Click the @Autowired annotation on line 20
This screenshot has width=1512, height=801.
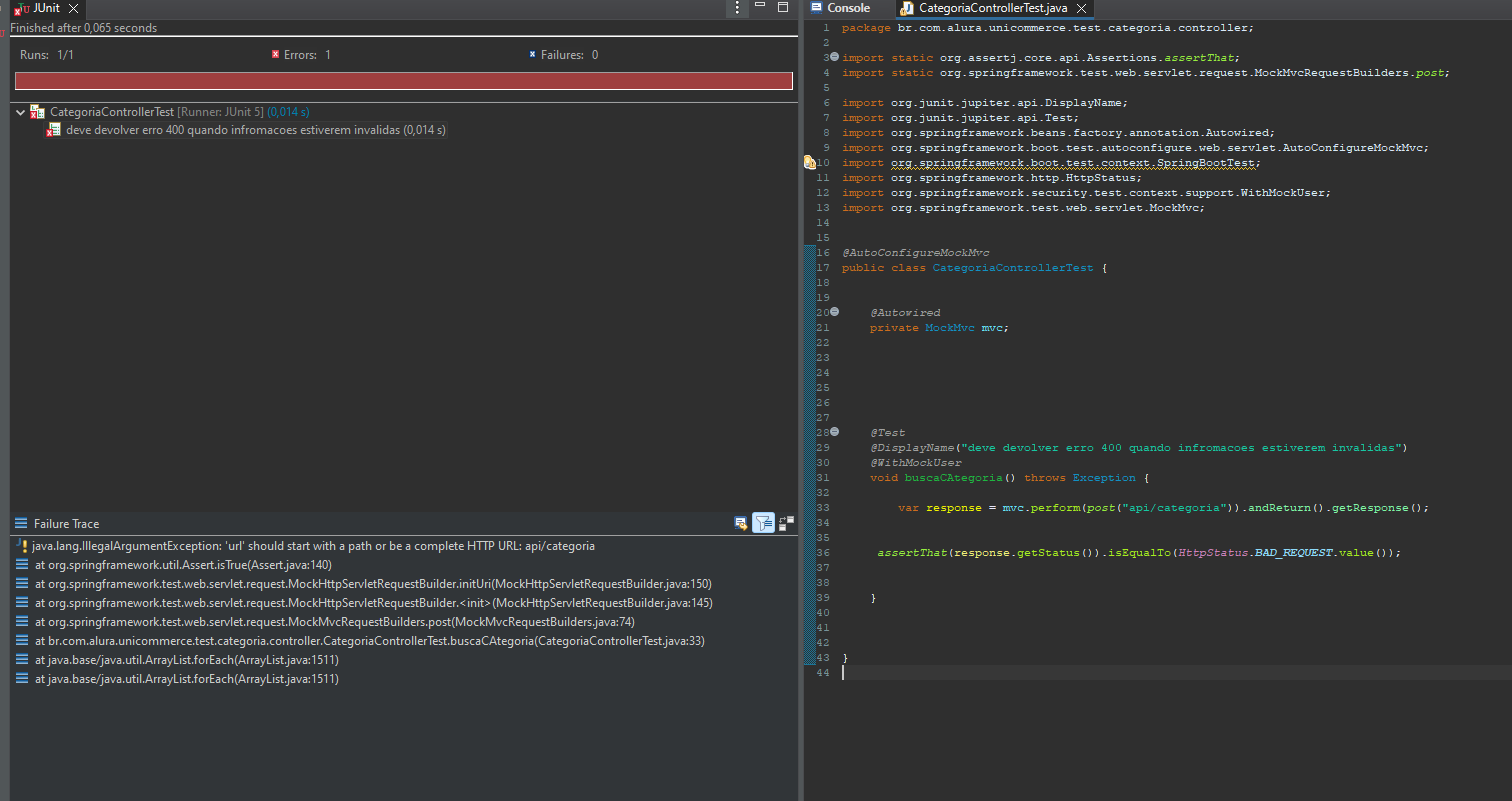(x=905, y=312)
